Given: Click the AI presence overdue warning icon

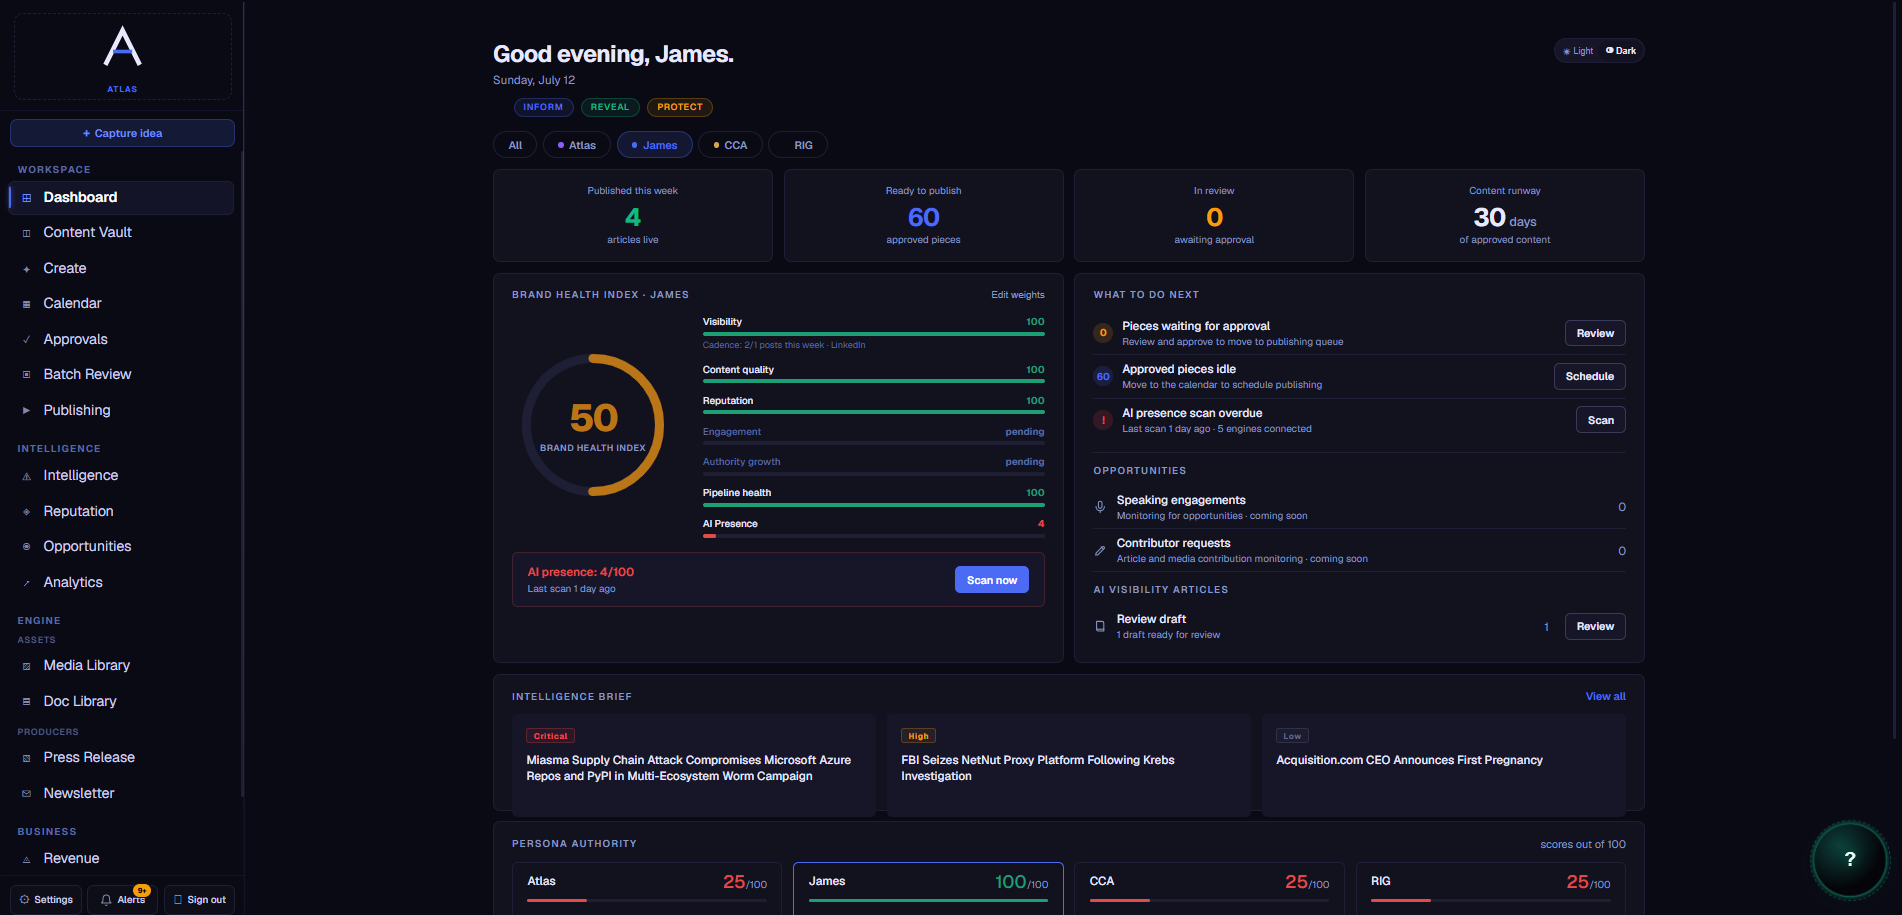Looking at the screenshot, I should point(1103,420).
